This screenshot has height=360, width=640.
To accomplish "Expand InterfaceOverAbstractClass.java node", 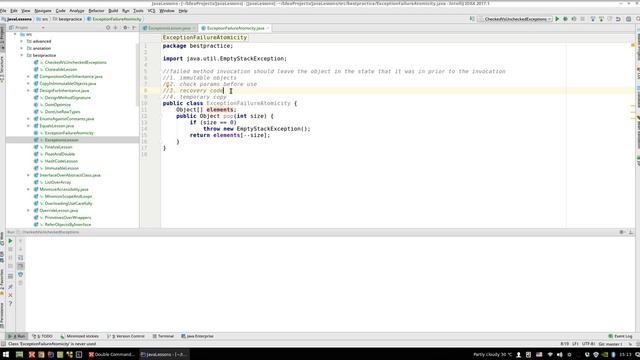I will (28, 175).
